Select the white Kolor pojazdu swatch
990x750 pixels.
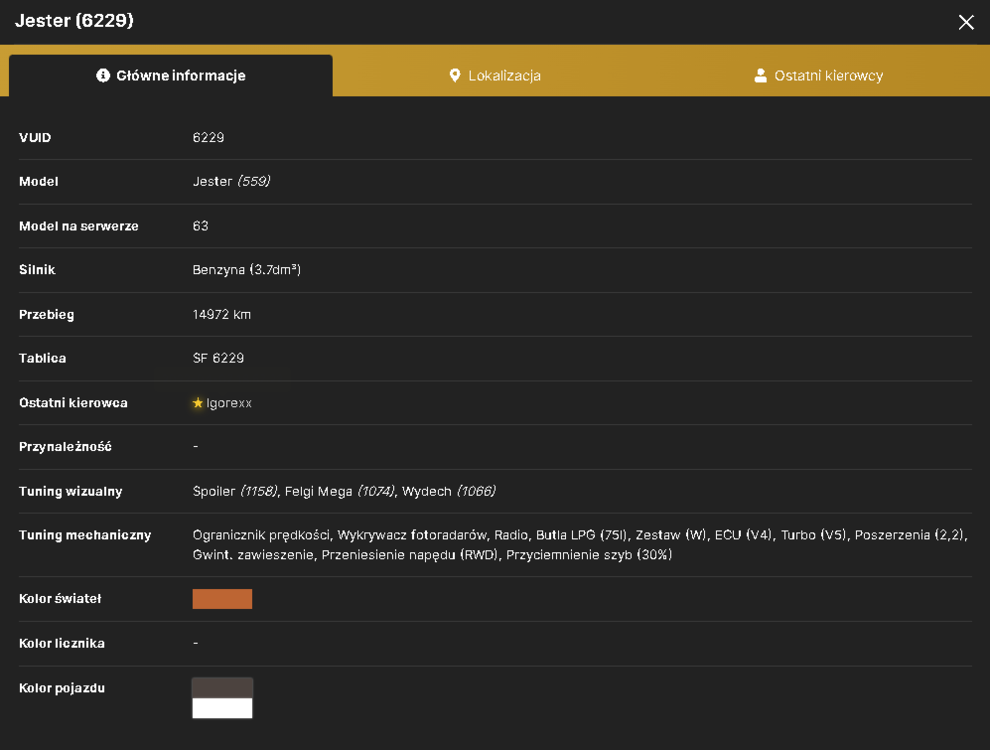pos(222,708)
